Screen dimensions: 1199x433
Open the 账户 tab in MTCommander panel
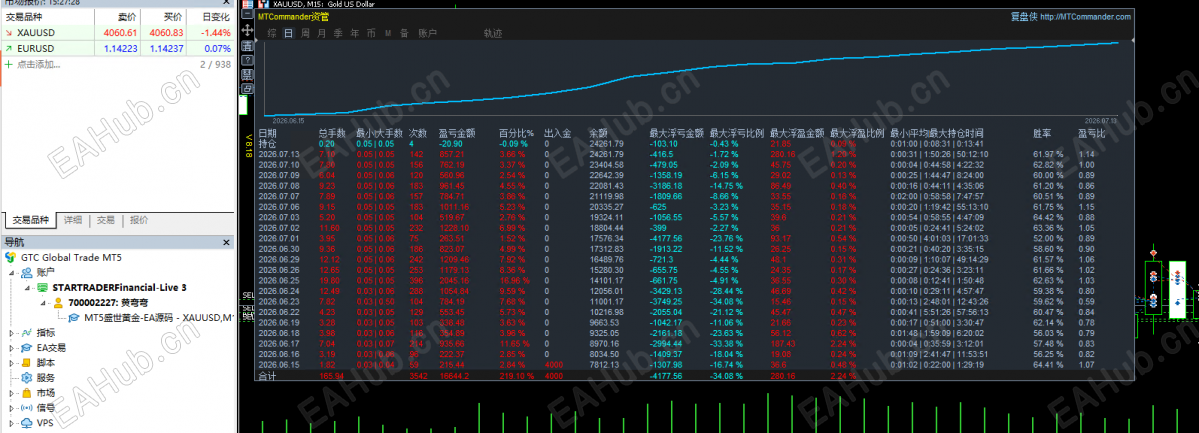tap(427, 33)
